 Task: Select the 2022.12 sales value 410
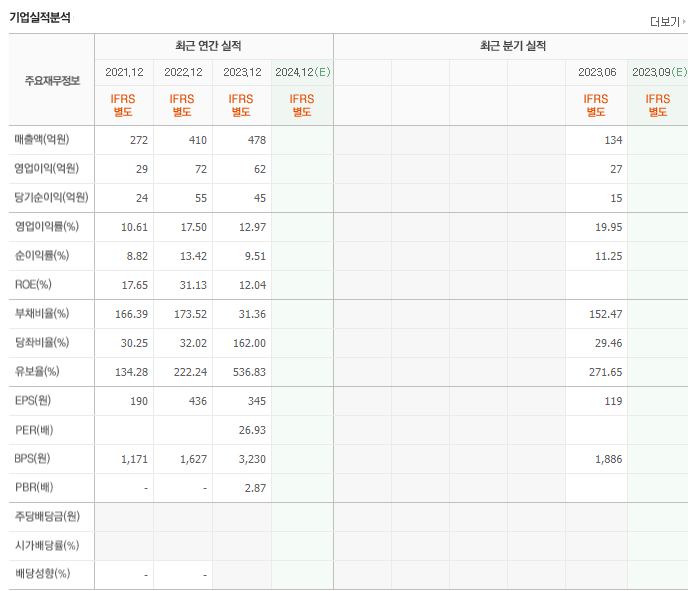[197, 140]
